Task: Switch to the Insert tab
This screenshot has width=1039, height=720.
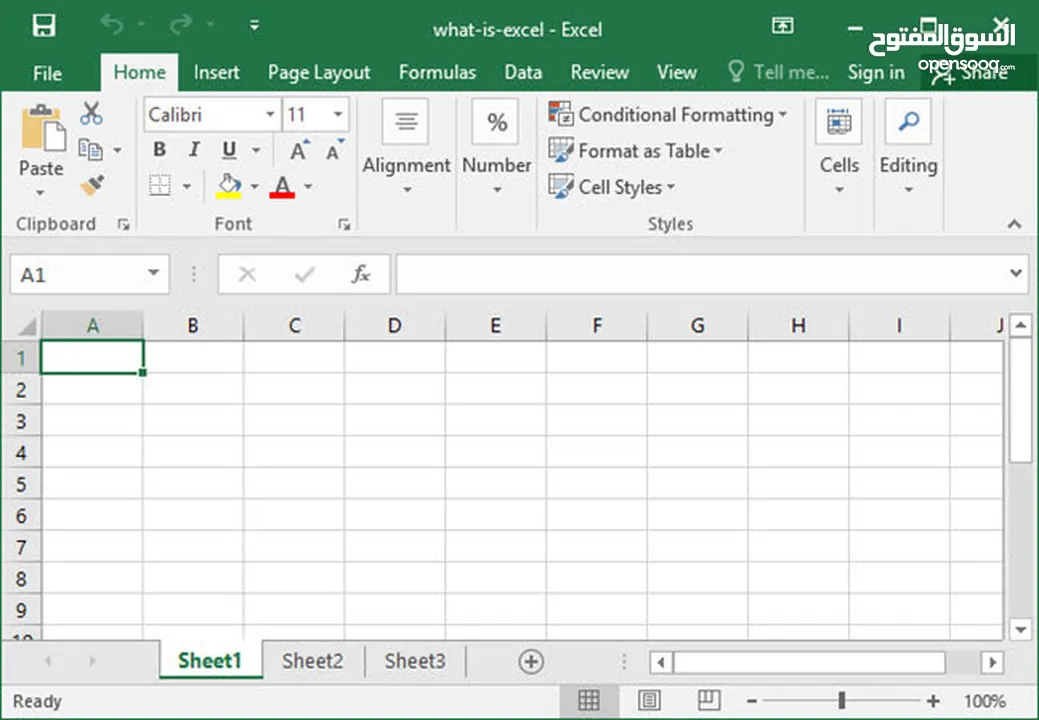Action: pyautogui.click(x=217, y=72)
